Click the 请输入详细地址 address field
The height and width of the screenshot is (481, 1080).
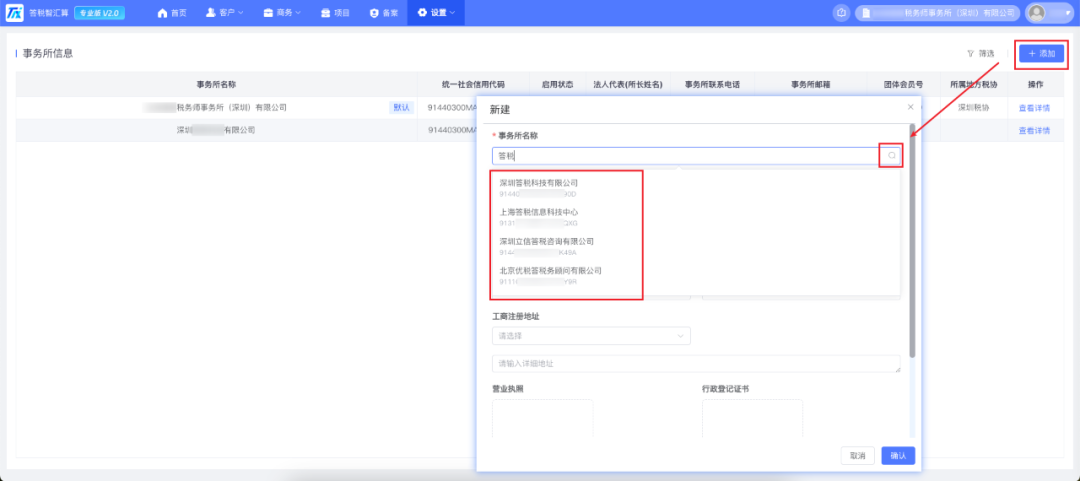tap(696, 364)
